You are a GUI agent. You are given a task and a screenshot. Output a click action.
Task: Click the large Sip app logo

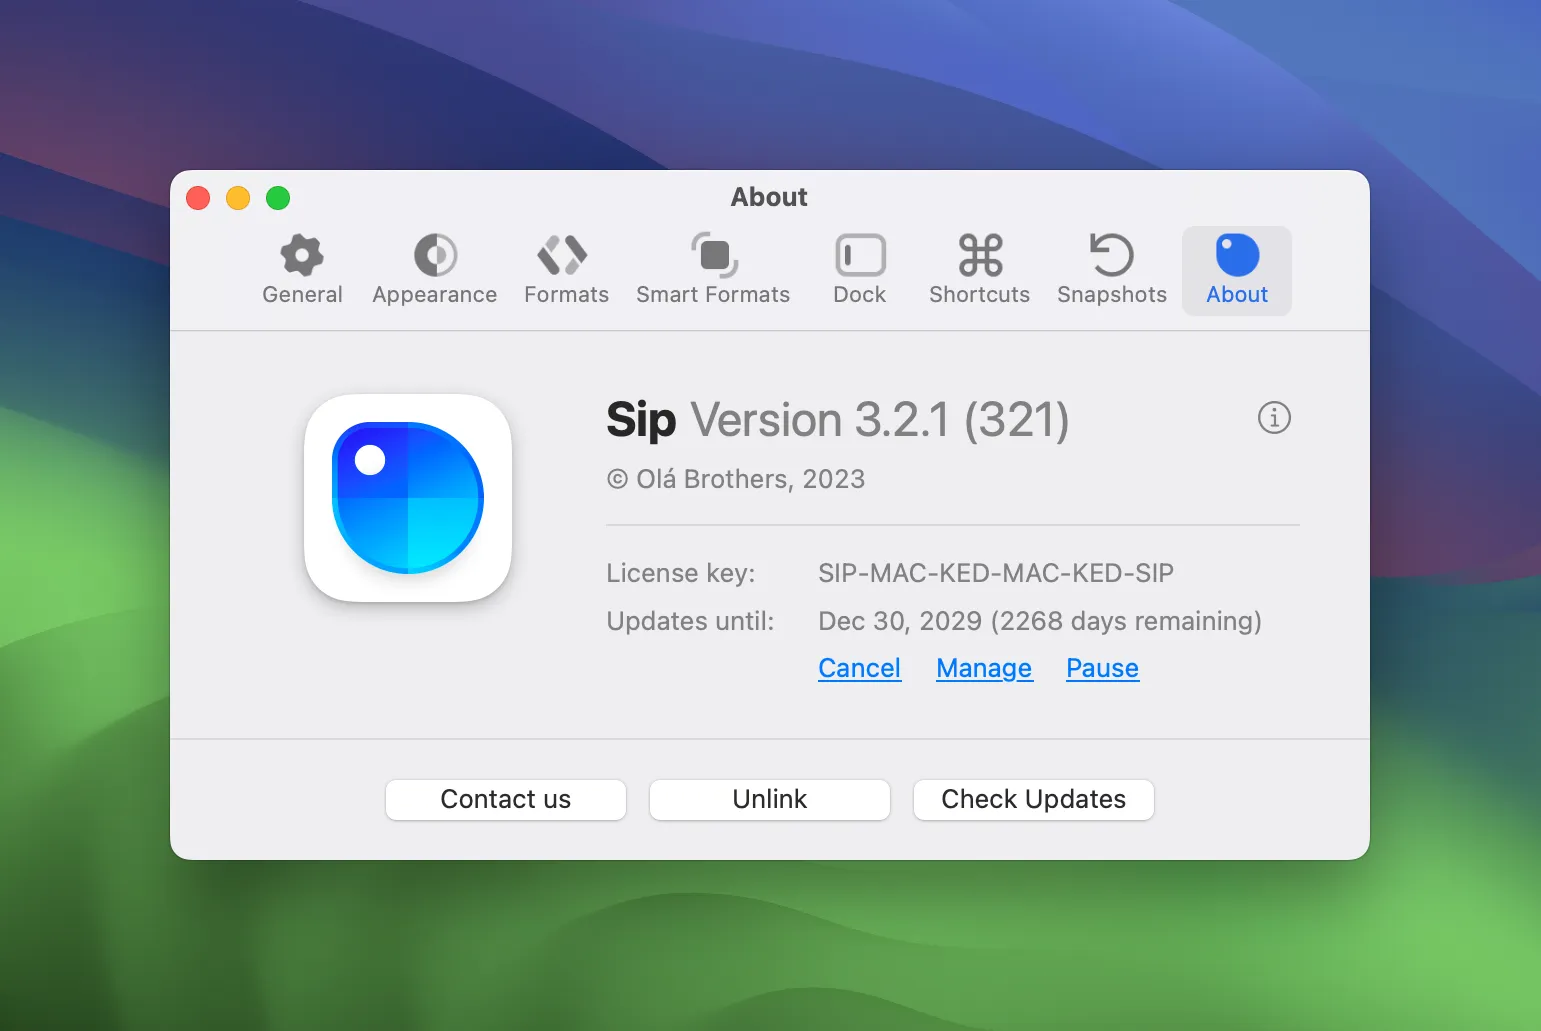tap(408, 498)
